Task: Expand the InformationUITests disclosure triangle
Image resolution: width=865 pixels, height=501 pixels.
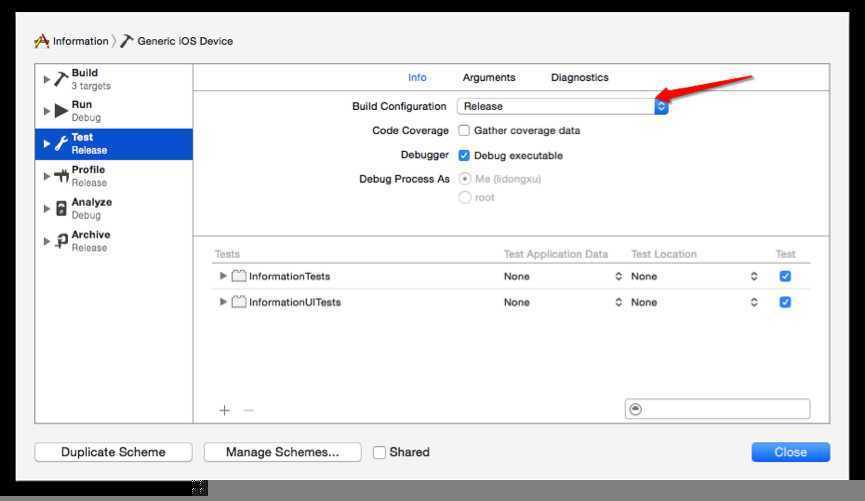Action: point(223,302)
